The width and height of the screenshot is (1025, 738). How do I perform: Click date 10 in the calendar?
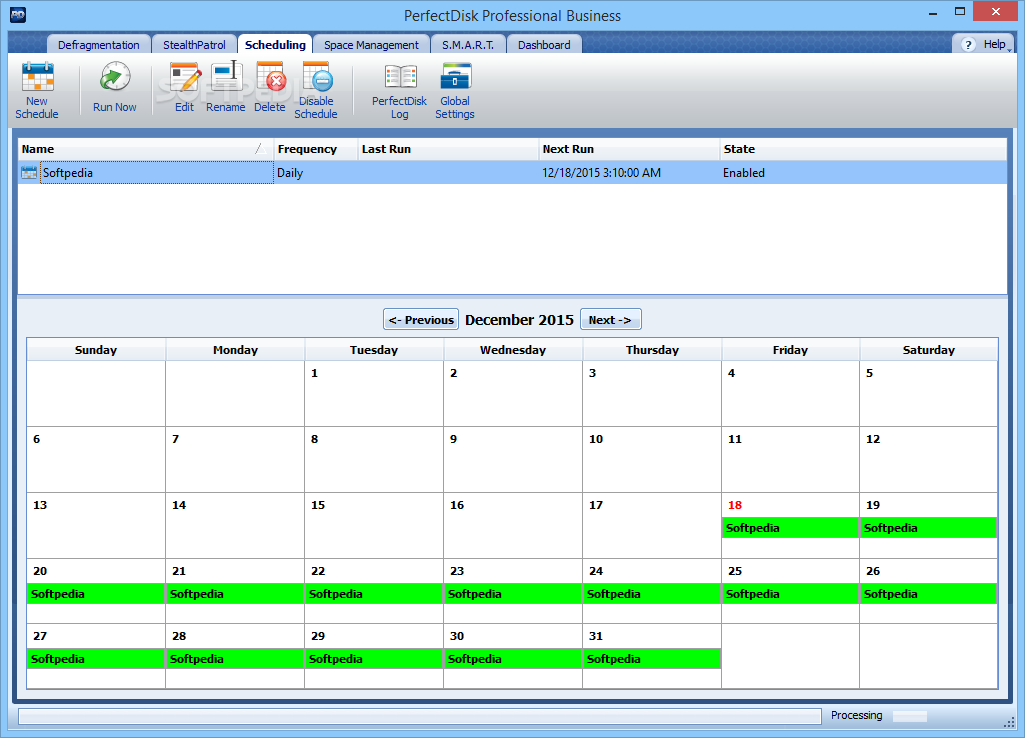click(x=596, y=439)
